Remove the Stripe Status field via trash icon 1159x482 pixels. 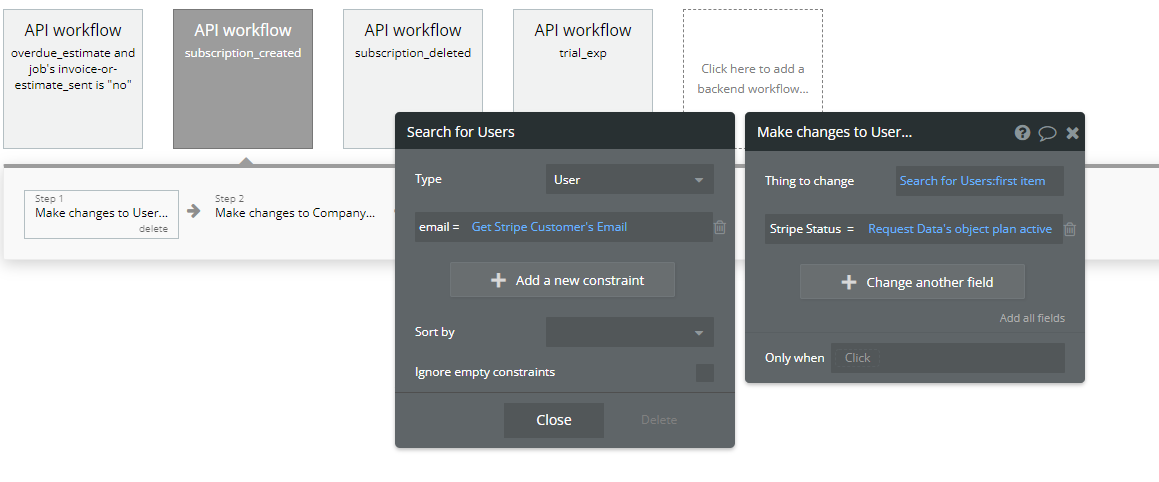pyautogui.click(x=1070, y=229)
